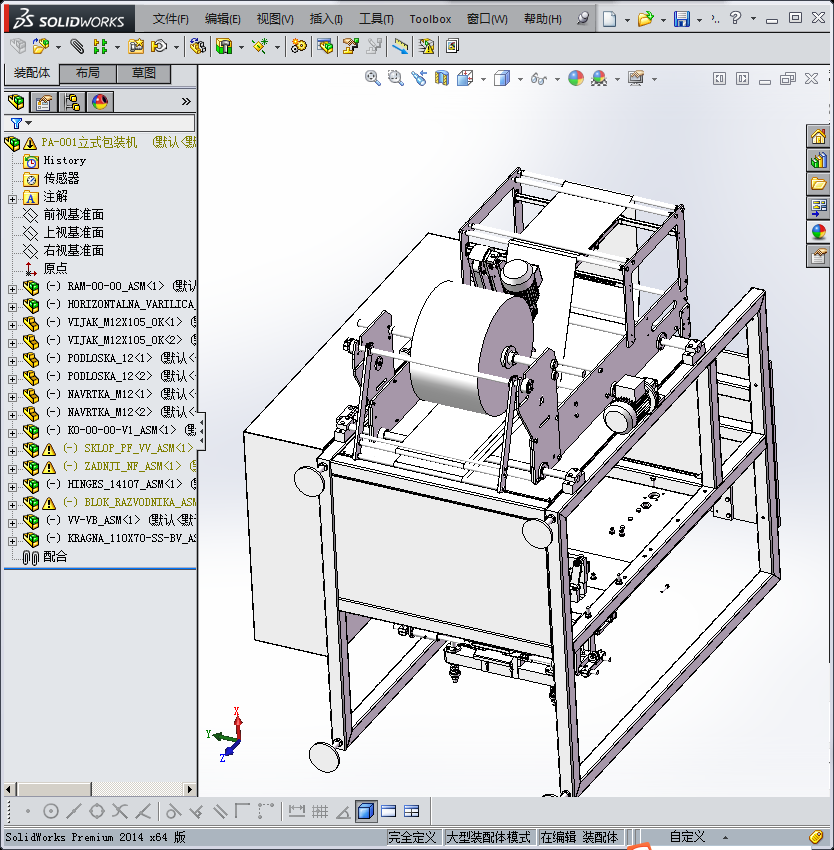This screenshot has height=850, width=834.
Task: Click the Apply Scene icon
Action: [x=599, y=79]
